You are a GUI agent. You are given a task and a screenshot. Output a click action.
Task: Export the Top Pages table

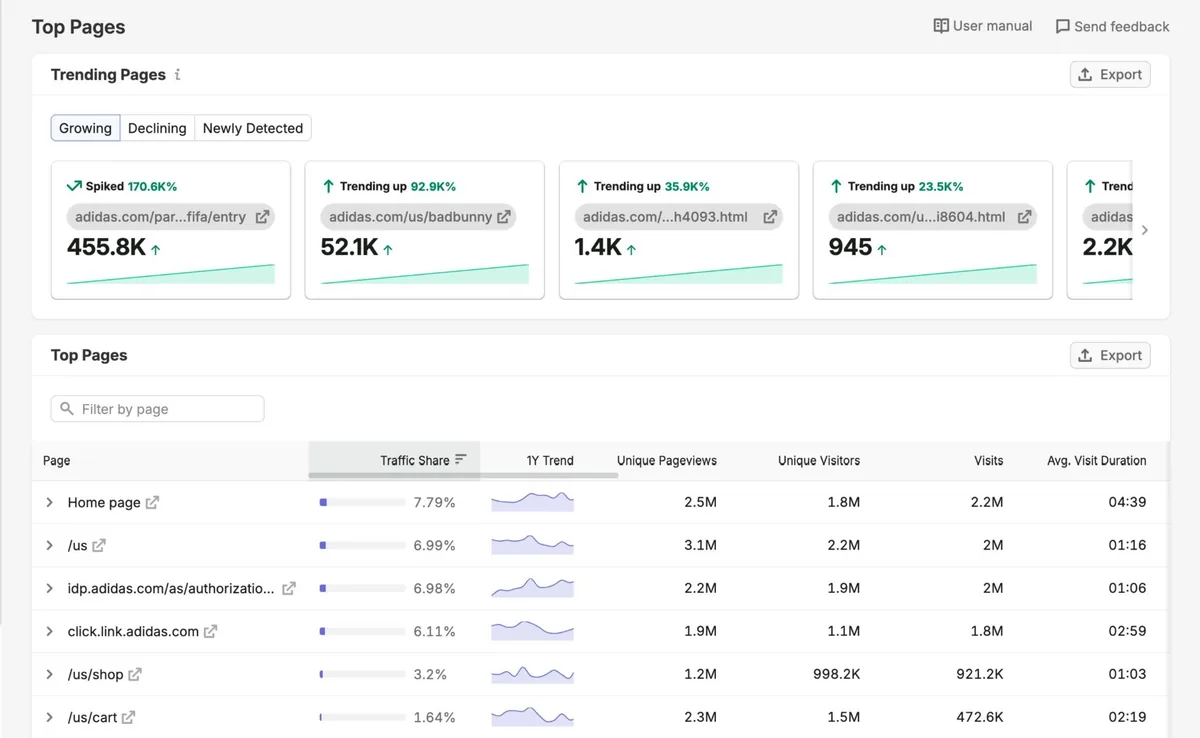[x=1110, y=356]
